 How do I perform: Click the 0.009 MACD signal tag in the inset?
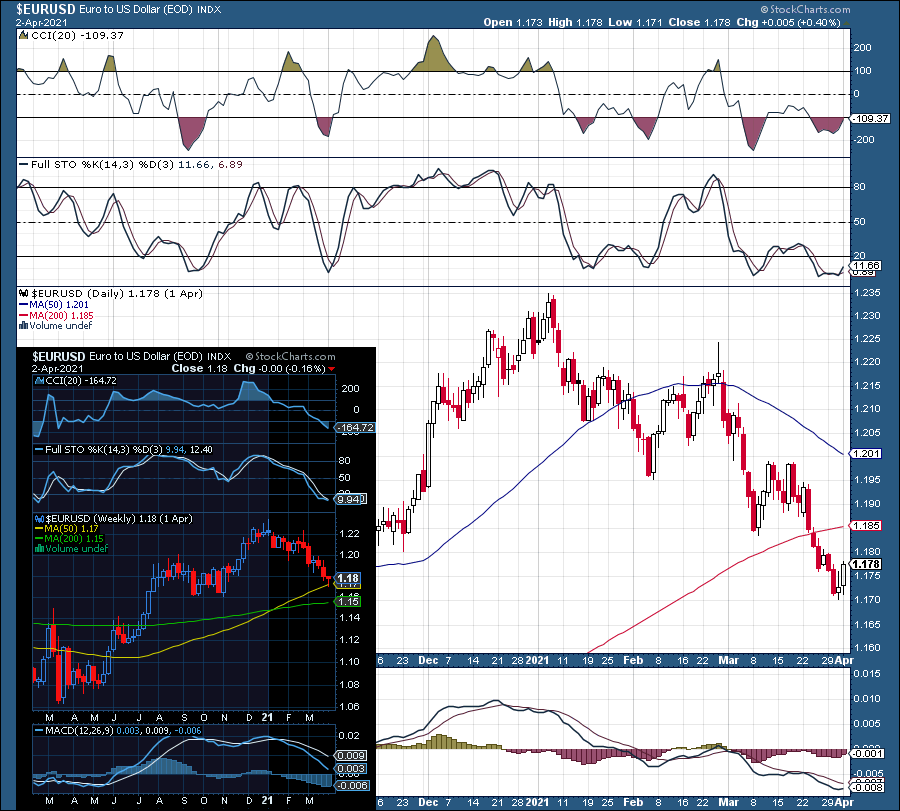click(x=351, y=755)
